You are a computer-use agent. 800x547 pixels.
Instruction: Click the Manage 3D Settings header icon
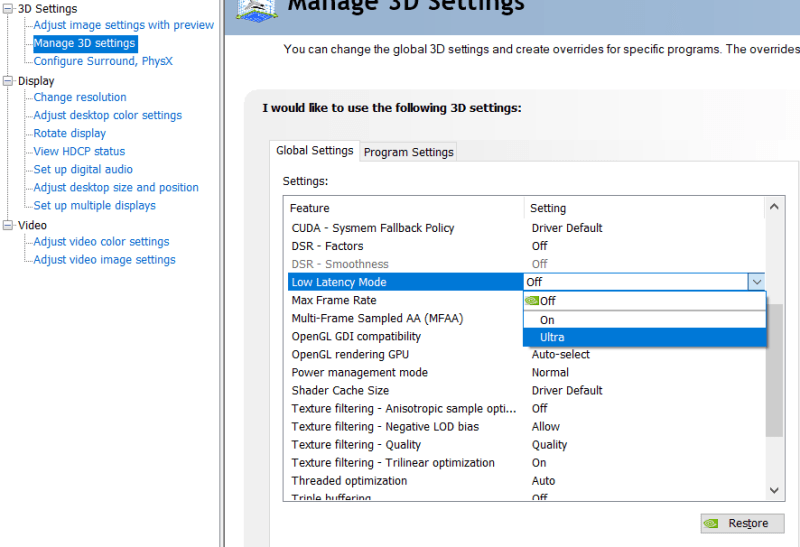click(x=258, y=10)
